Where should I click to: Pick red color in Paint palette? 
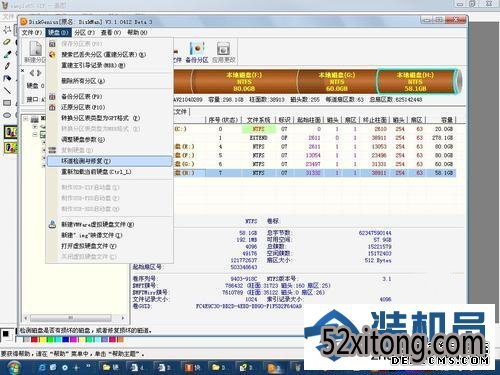point(34,340)
